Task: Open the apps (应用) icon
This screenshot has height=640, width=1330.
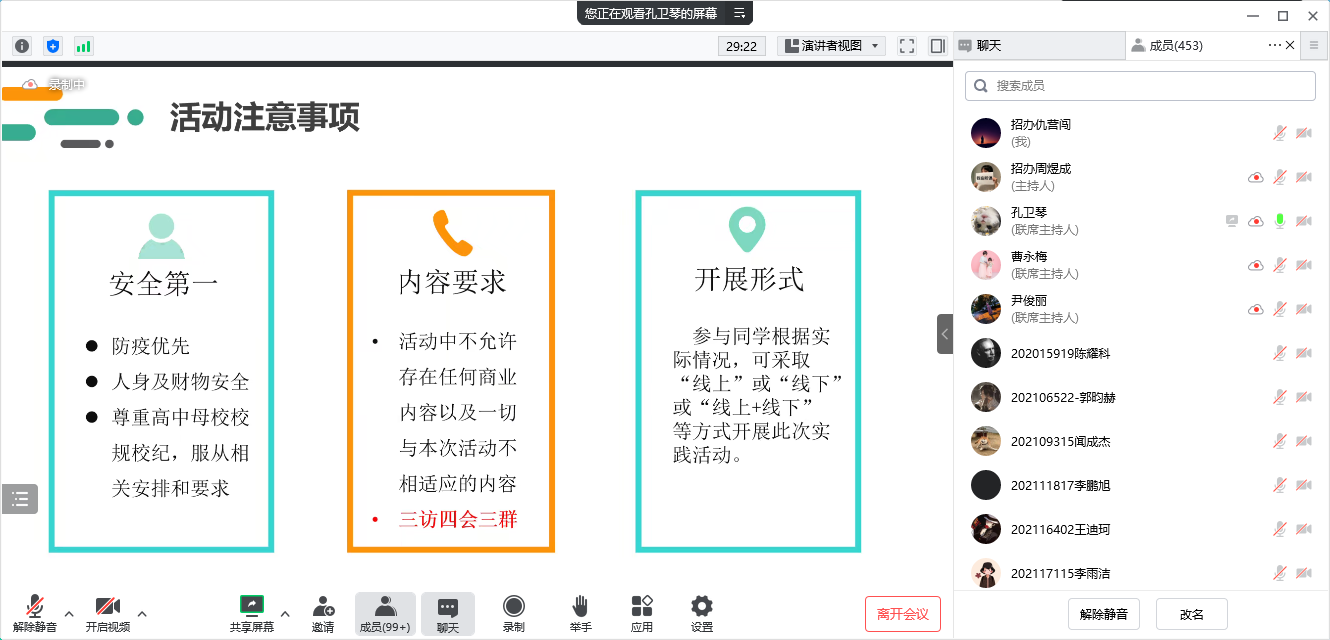Action: (x=642, y=613)
